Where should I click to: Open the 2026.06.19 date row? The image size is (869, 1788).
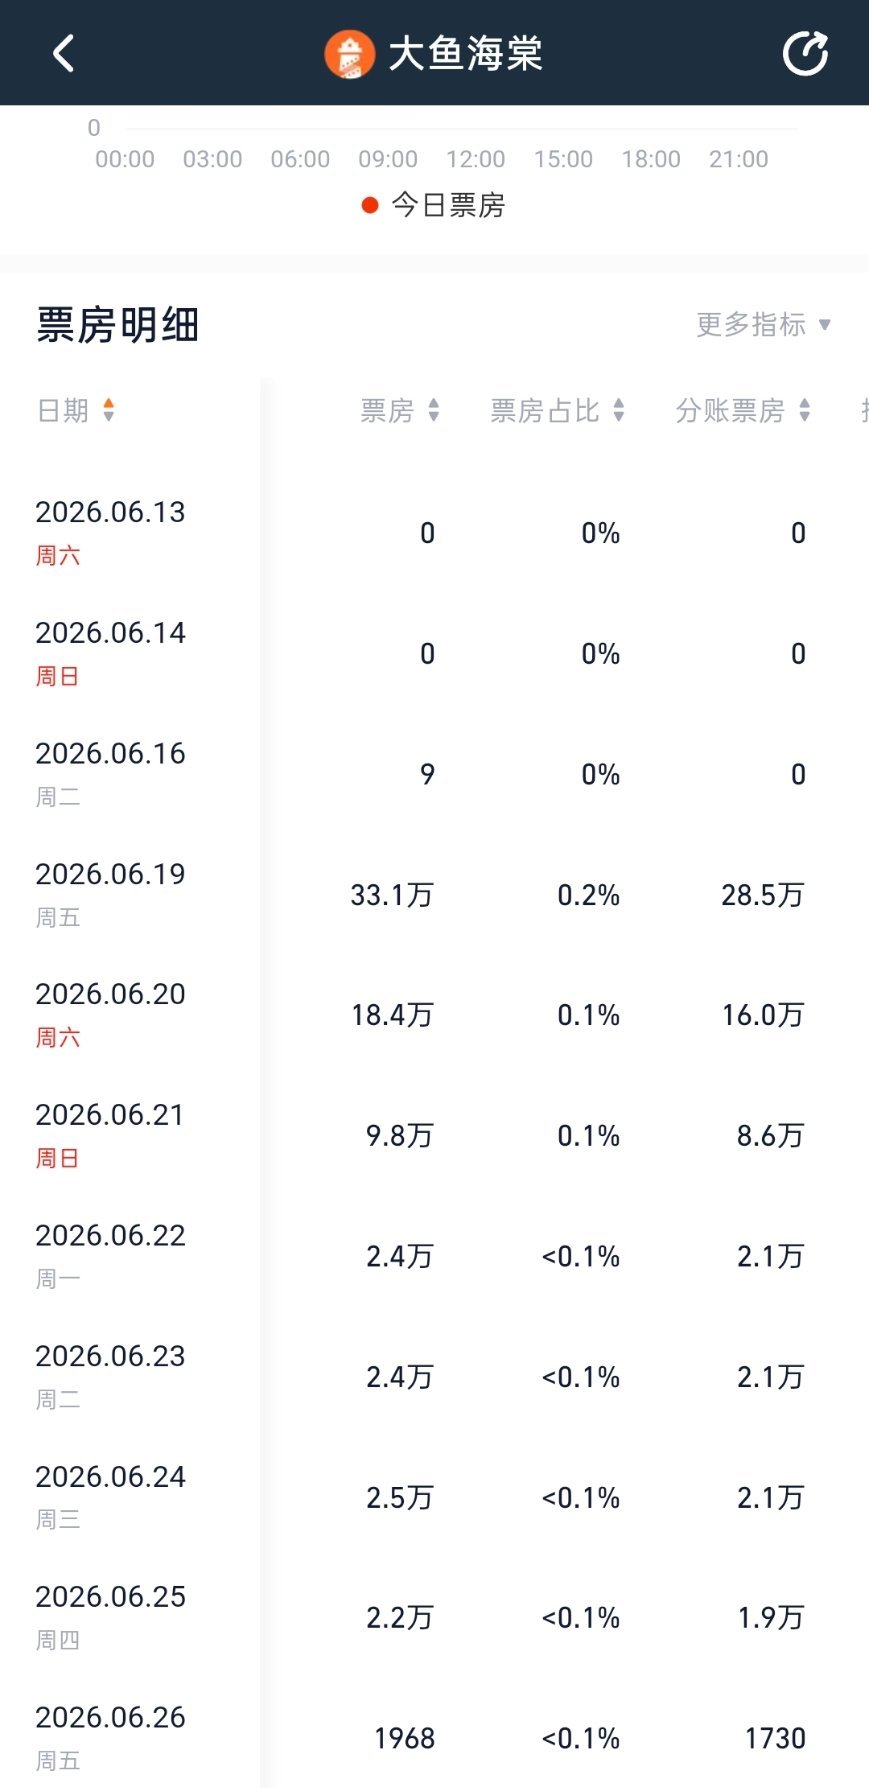[434, 895]
